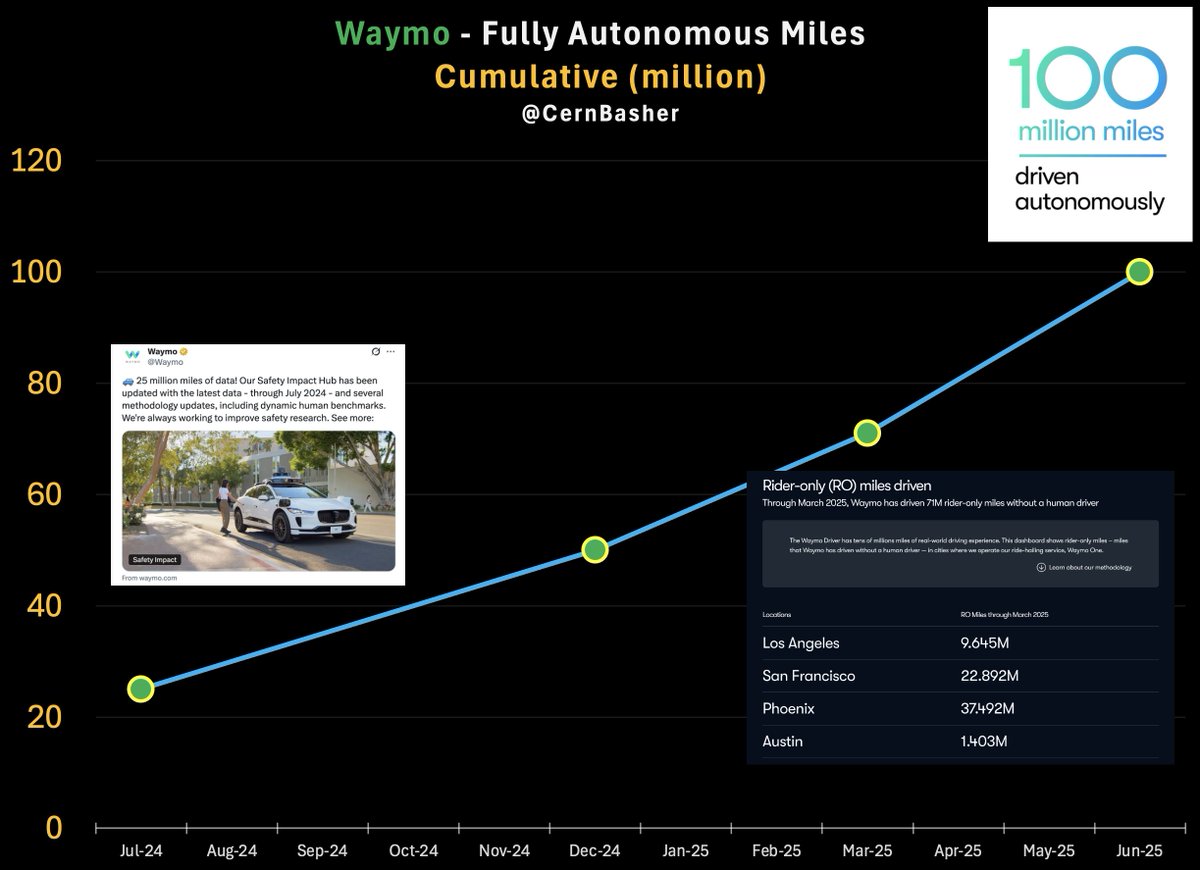Click the Dec-24 data point at 50 million
1200x870 pixels.
[595, 550]
